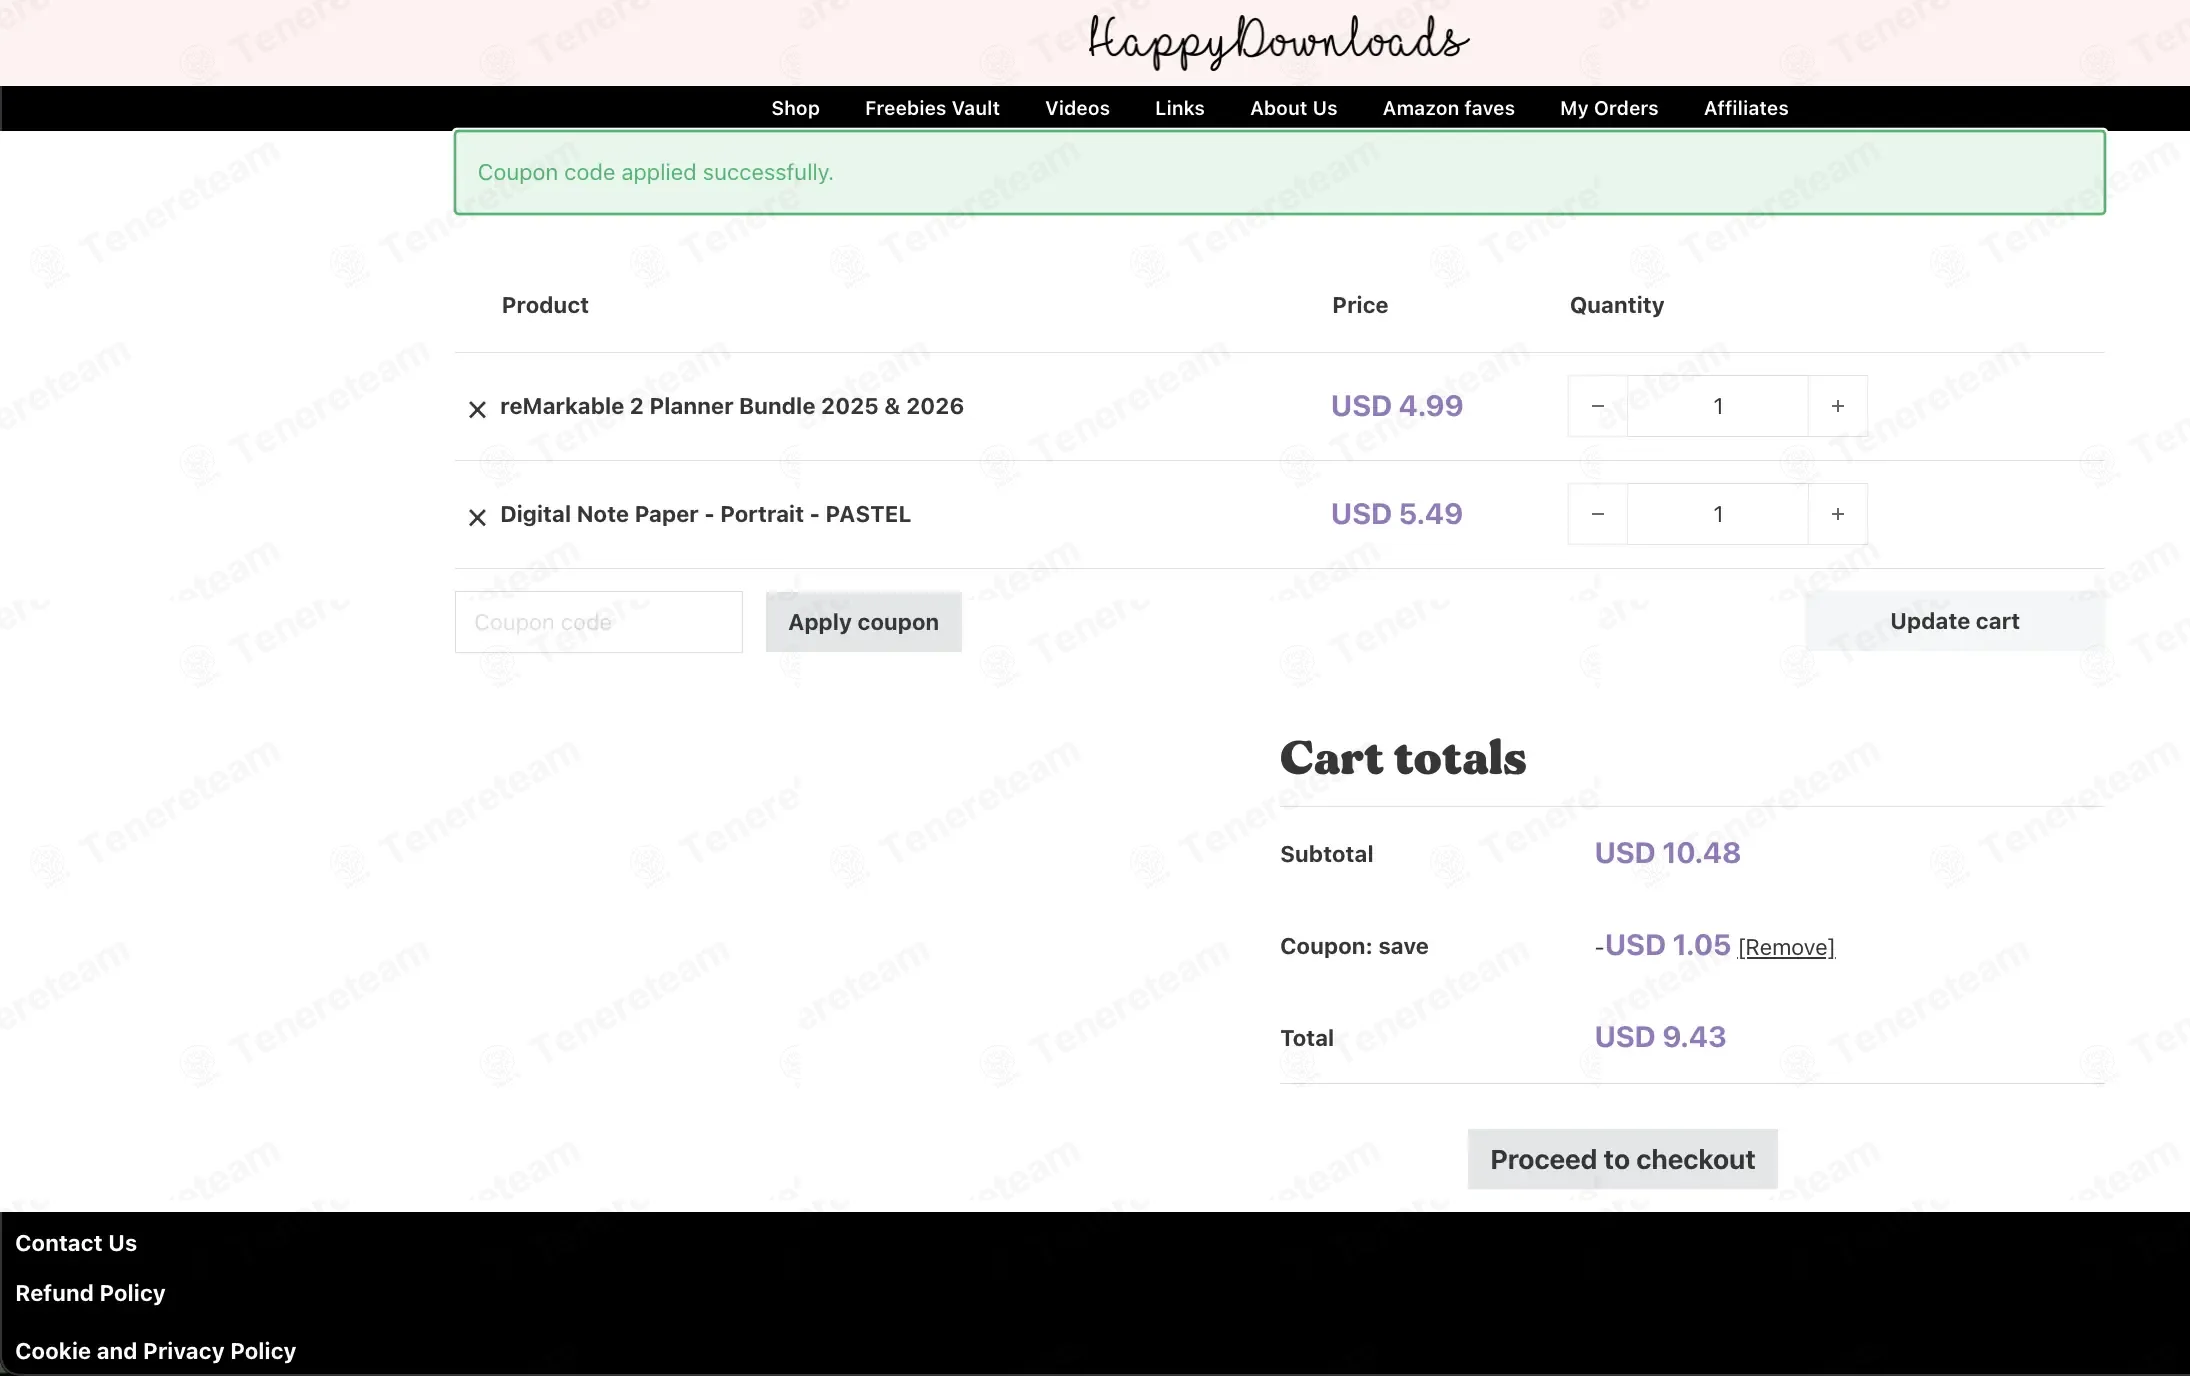
Task: Click the HappyDownloads site logo
Action: (1278, 42)
